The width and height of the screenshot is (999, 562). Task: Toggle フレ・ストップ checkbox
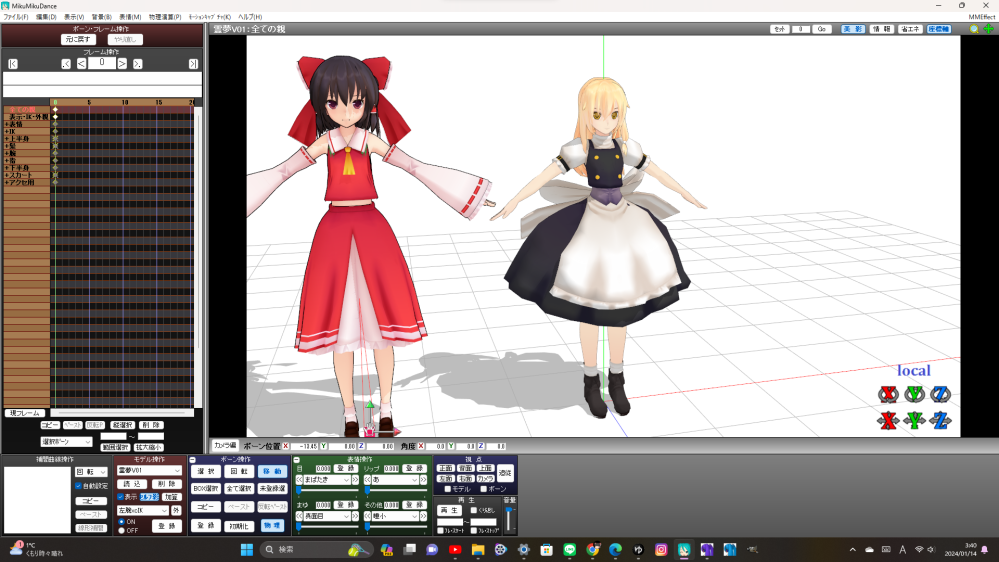[473, 530]
